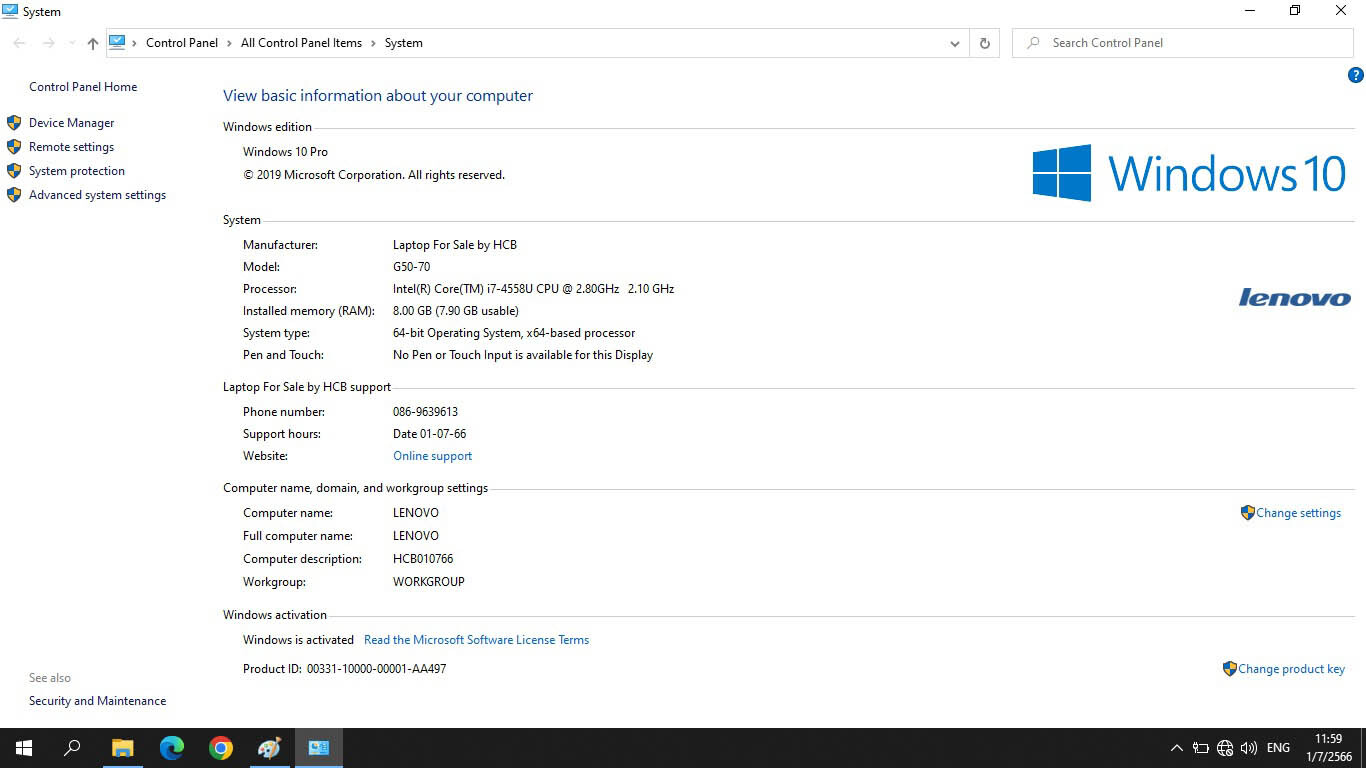Viewport: 1366px width, 768px height.
Task: Open network globe tray icon
Action: [x=1225, y=748]
